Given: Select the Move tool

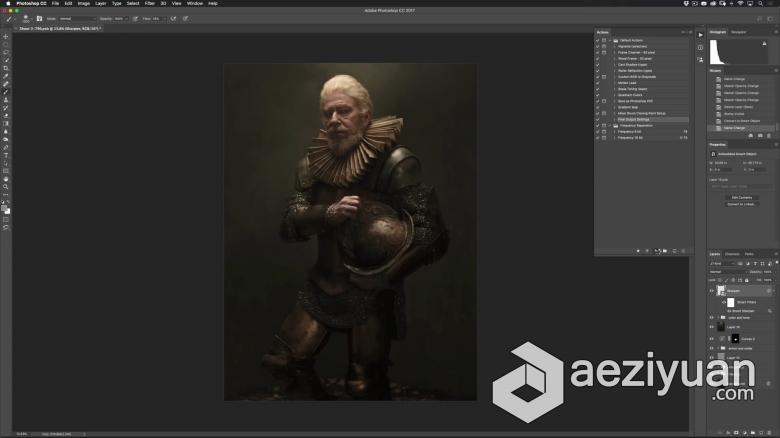Looking at the screenshot, I should 5,36.
